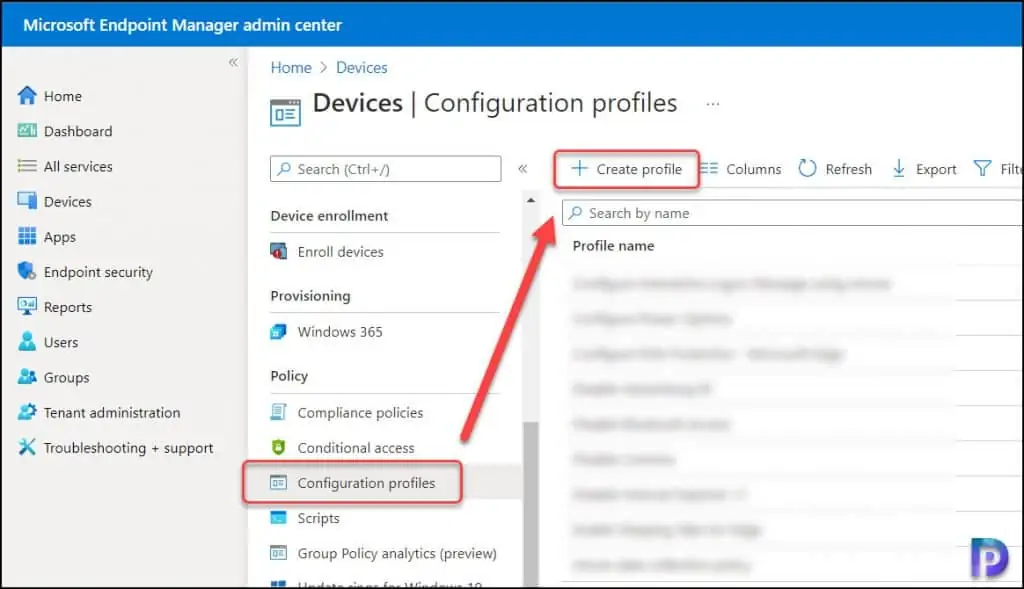Open Troubleshooting + support page
Image resolution: width=1024 pixels, height=589 pixels.
128,448
